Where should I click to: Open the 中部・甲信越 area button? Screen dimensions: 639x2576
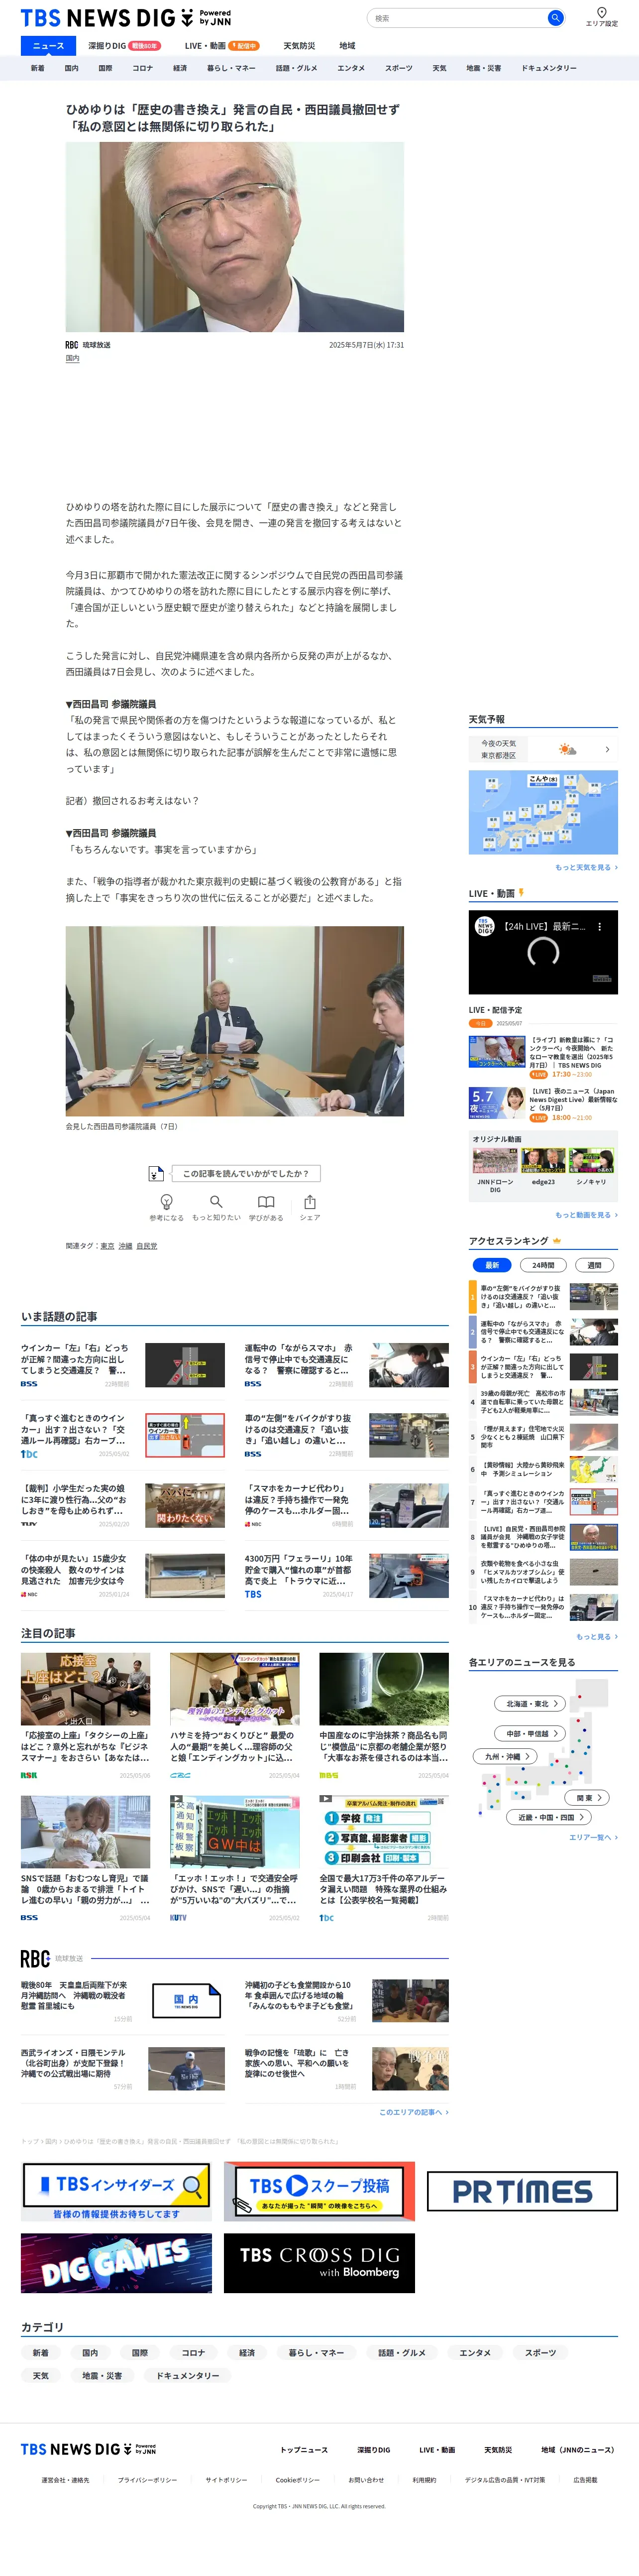pyautogui.click(x=530, y=1734)
